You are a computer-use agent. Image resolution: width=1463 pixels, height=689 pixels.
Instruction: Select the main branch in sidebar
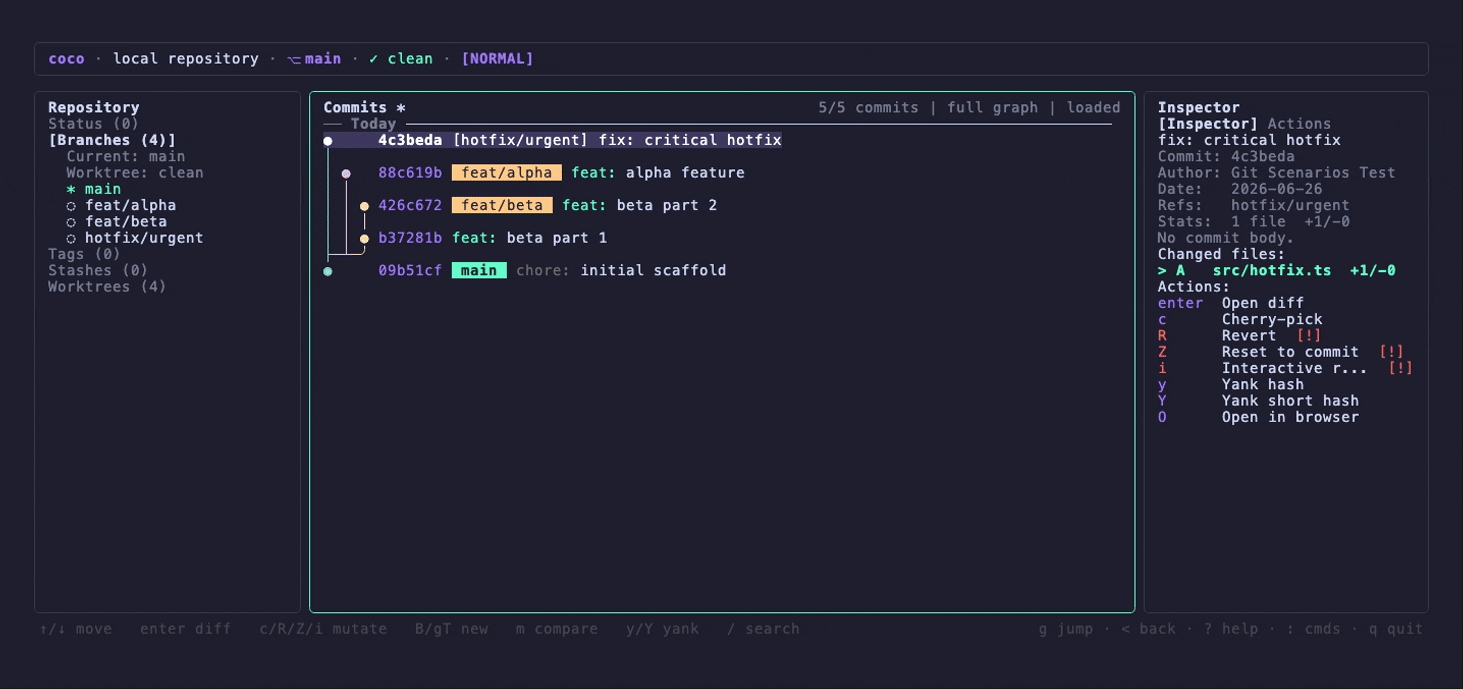[x=102, y=189]
